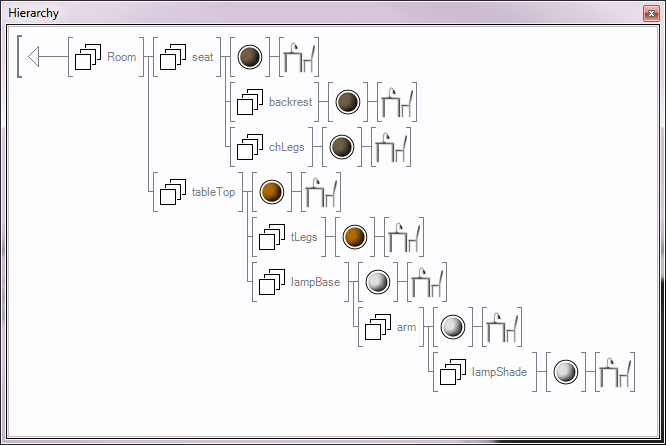Click the back arrow at hierarchy root
666x445 pixels.
(x=35, y=57)
